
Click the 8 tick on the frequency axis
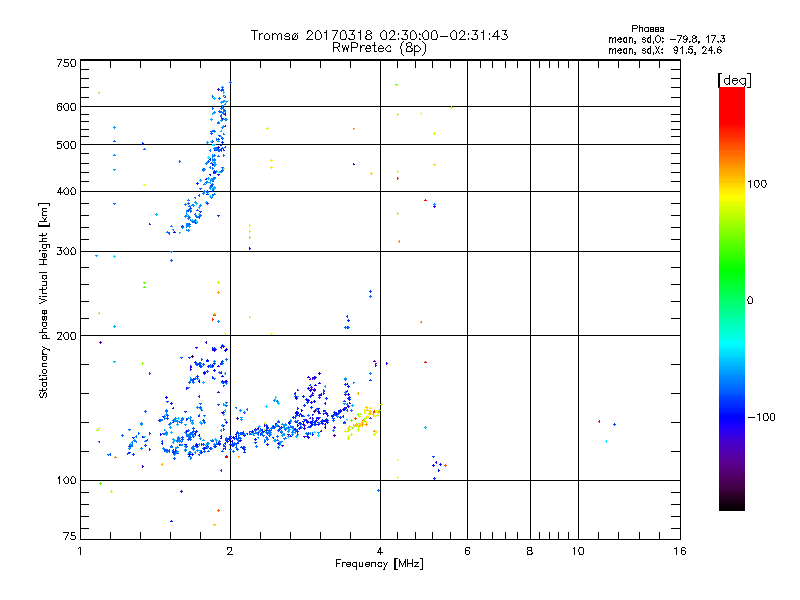click(530, 551)
